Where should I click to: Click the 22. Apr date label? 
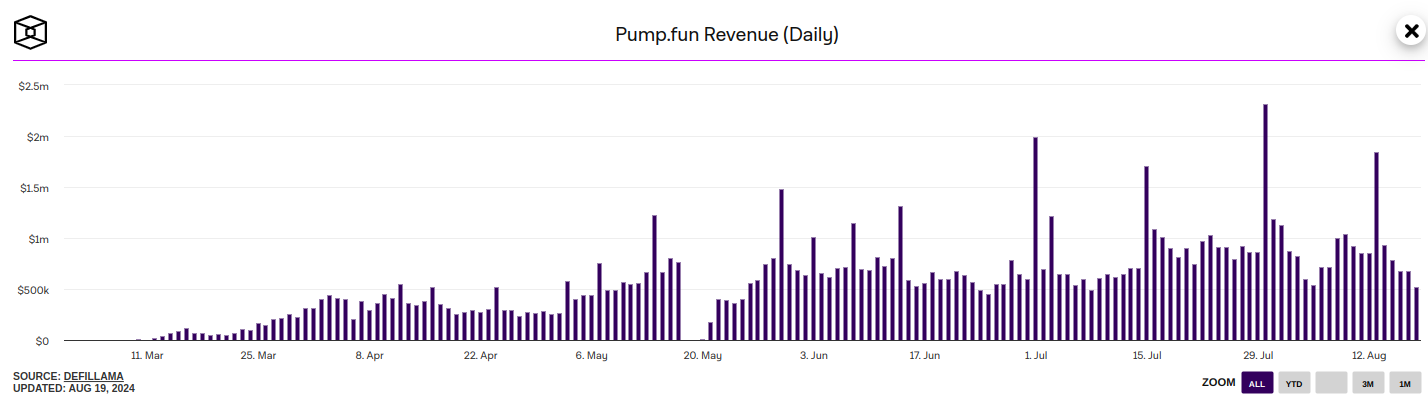click(x=481, y=355)
